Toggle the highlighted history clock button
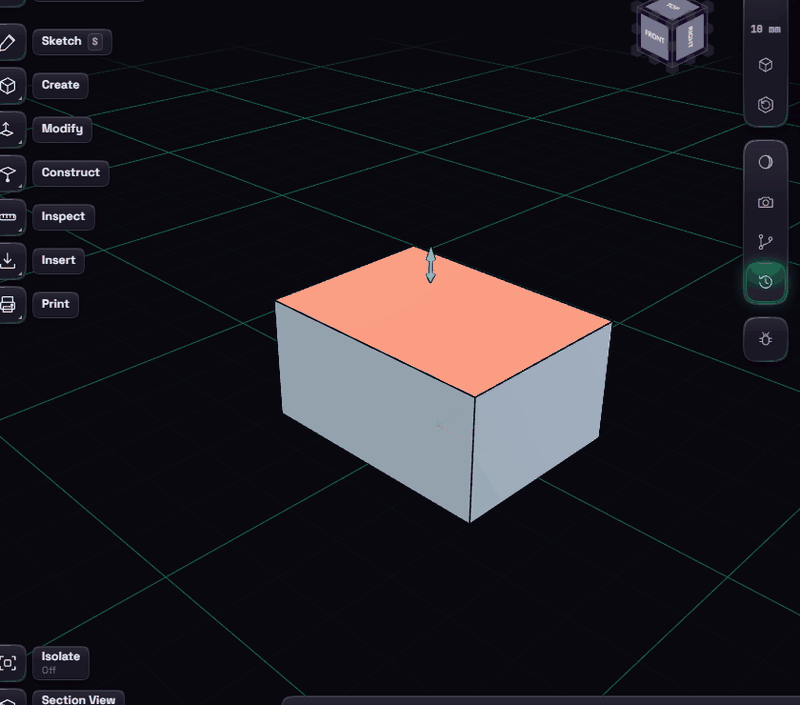This screenshot has width=800, height=705. (765, 282)
